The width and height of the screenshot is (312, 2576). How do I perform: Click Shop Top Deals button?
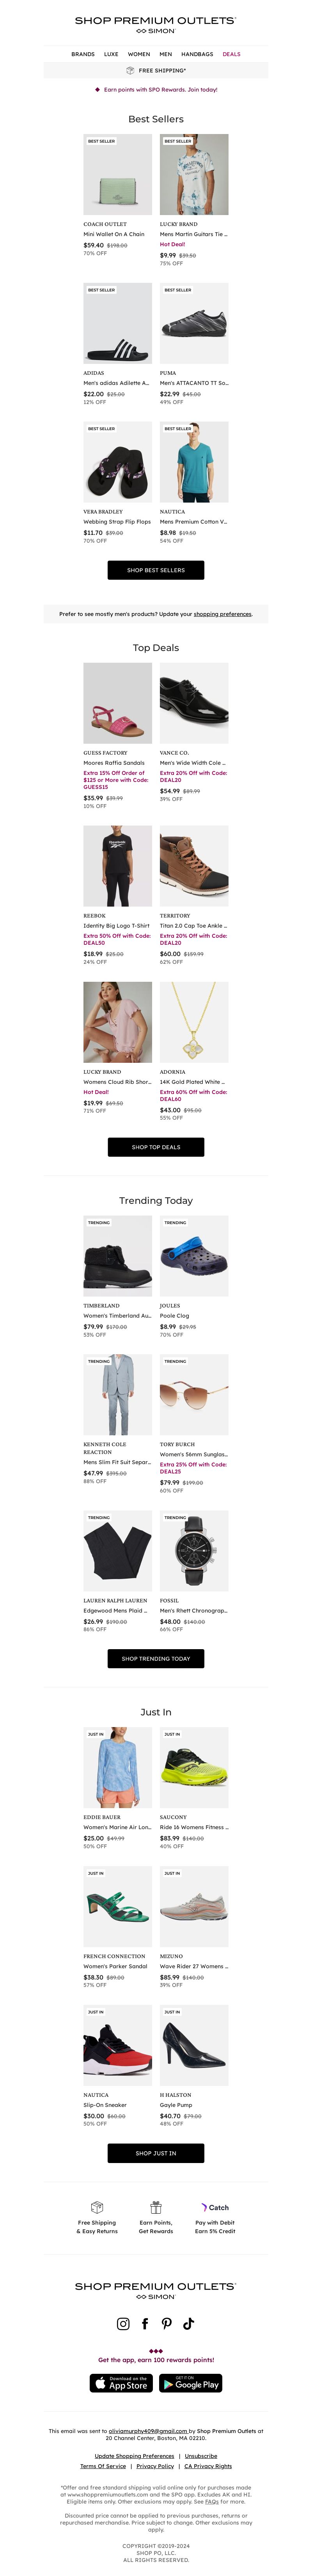(x=156, y=1147)
